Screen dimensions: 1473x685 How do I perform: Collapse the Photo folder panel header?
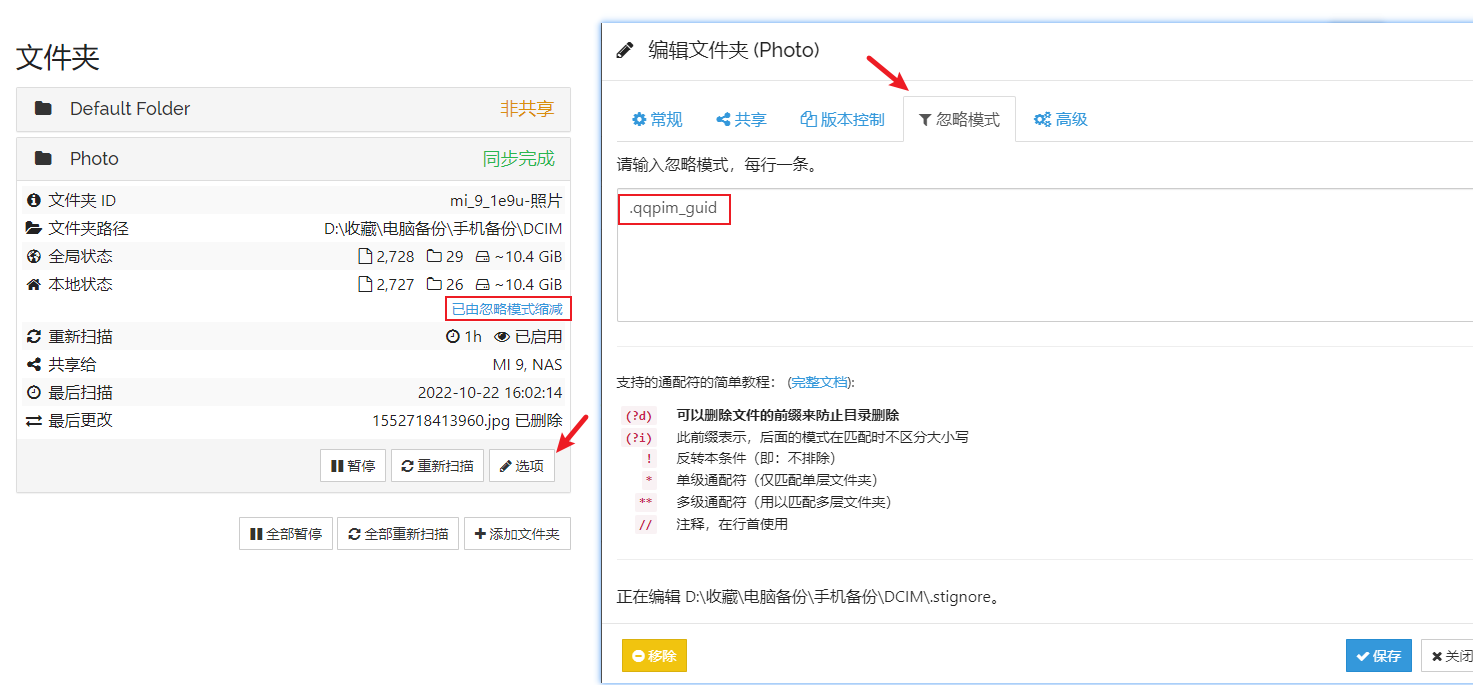click(293, 159)
